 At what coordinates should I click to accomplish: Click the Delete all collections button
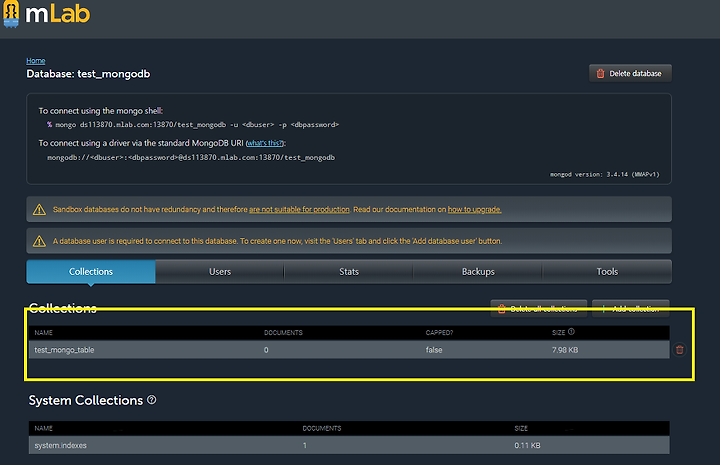click(x=539, y=308)
